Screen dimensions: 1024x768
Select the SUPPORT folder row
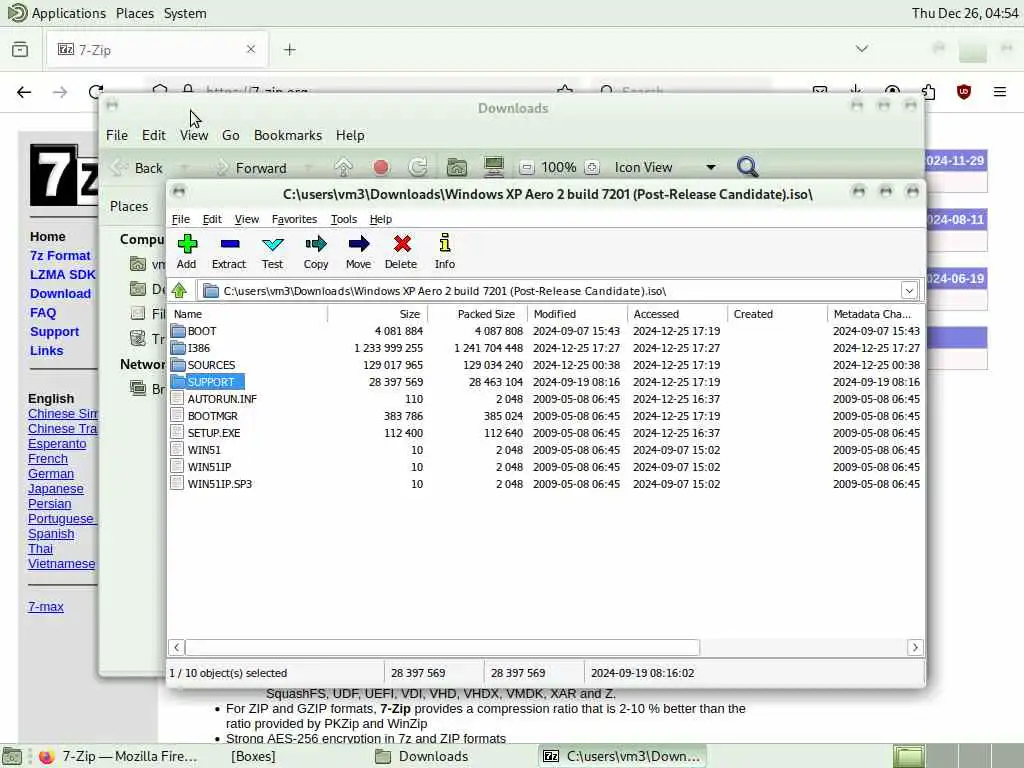[x=545, y=381]
